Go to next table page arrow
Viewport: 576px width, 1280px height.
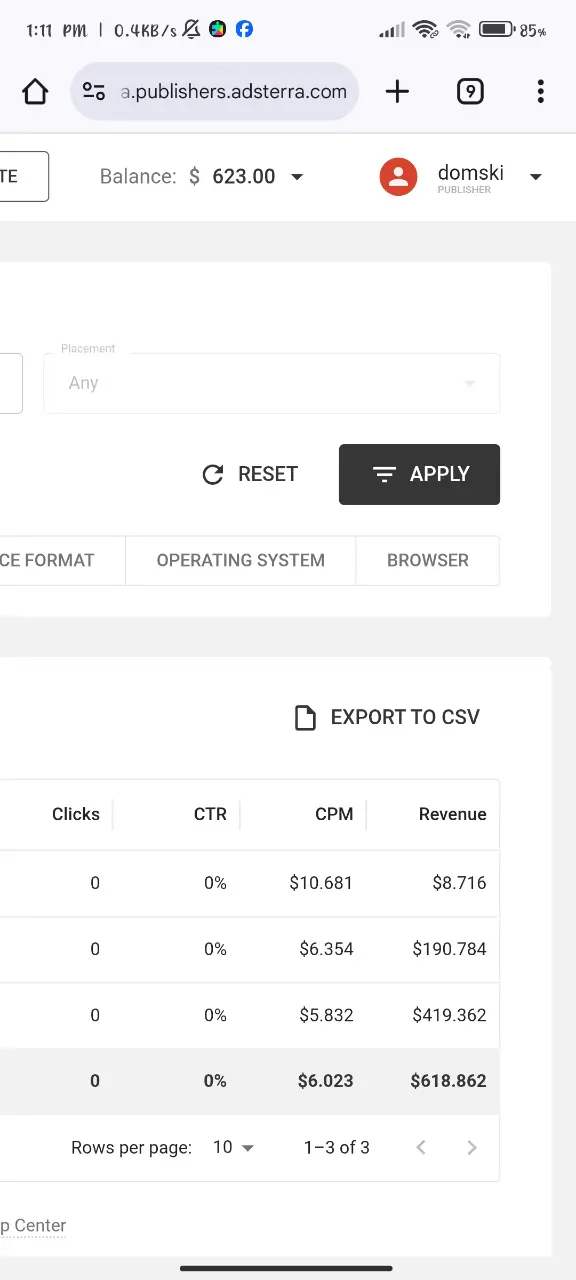472,1147
